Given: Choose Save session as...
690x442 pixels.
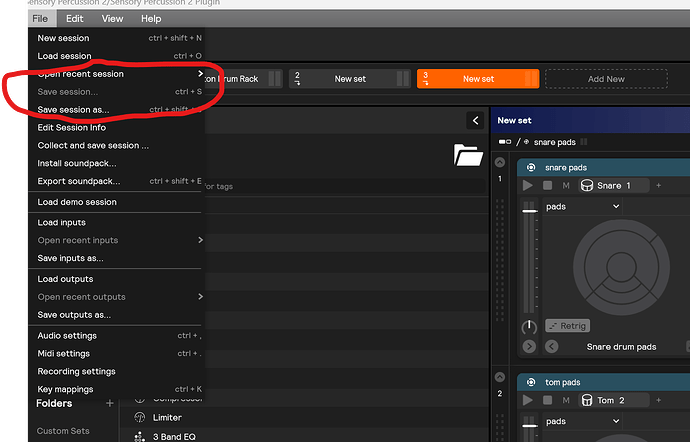Looking at the screenshot, I should 117,110.
